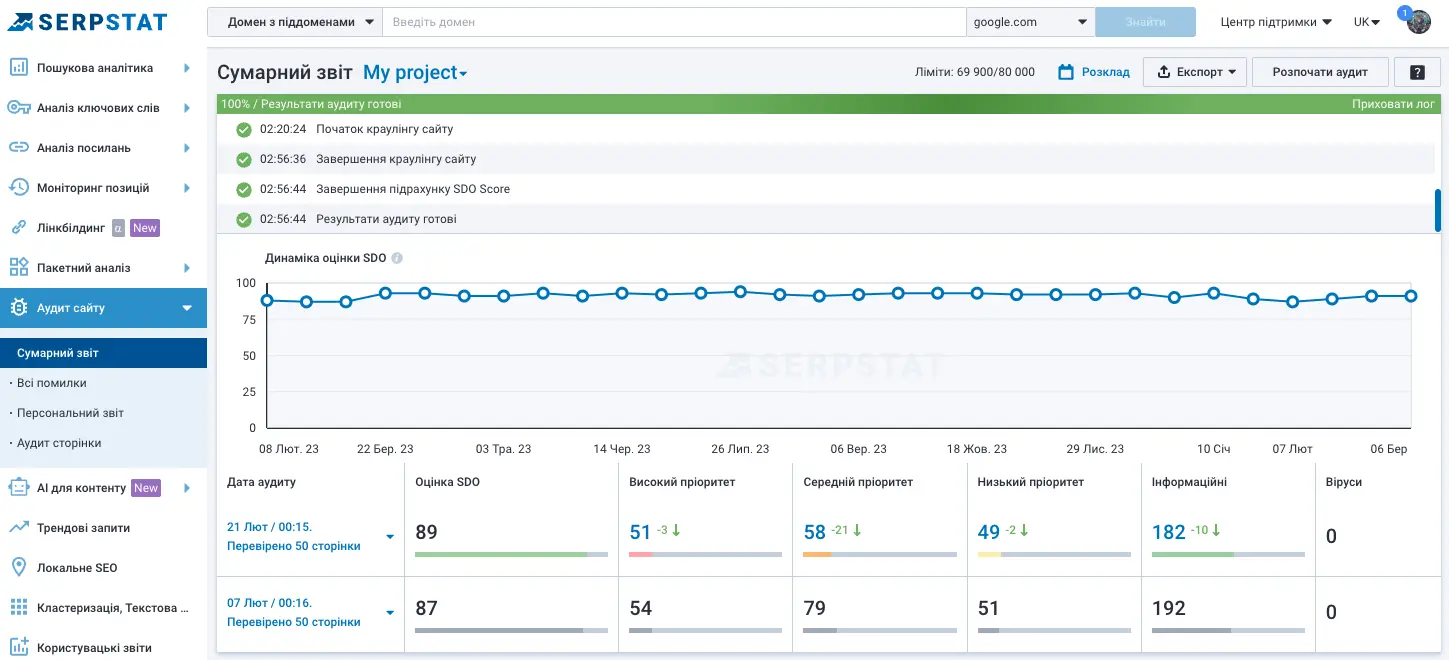The image size is (1449, 660).
Task: Open the user profile avatar
Action: (1419, 22)
